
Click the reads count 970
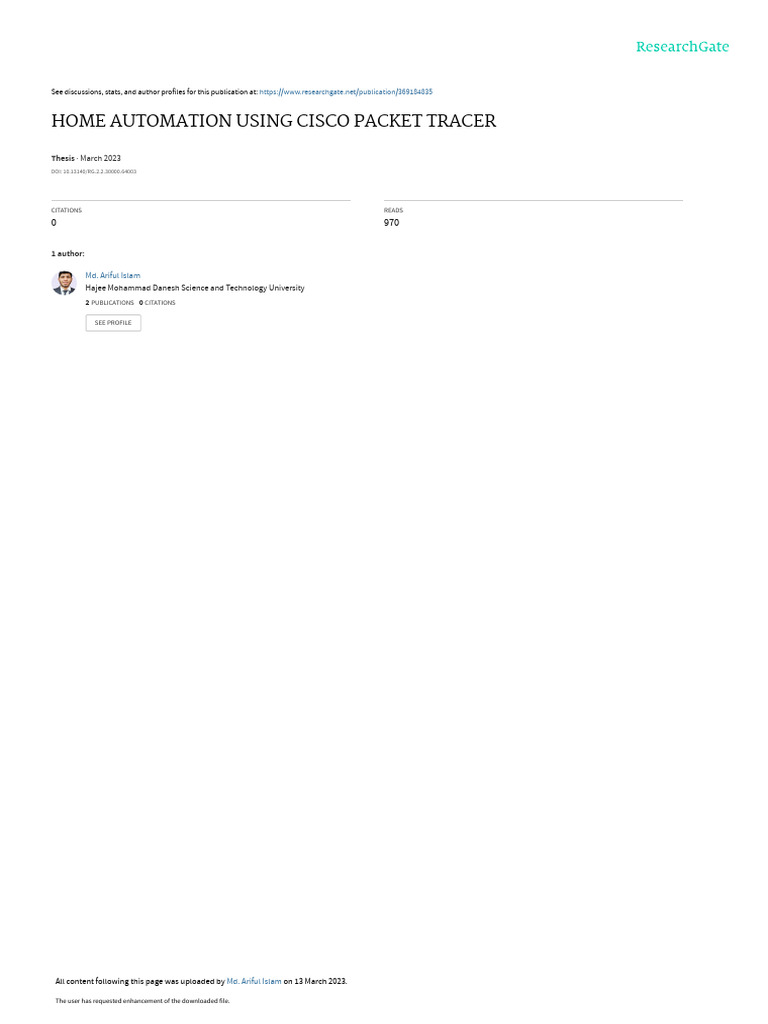coord(391,223)
